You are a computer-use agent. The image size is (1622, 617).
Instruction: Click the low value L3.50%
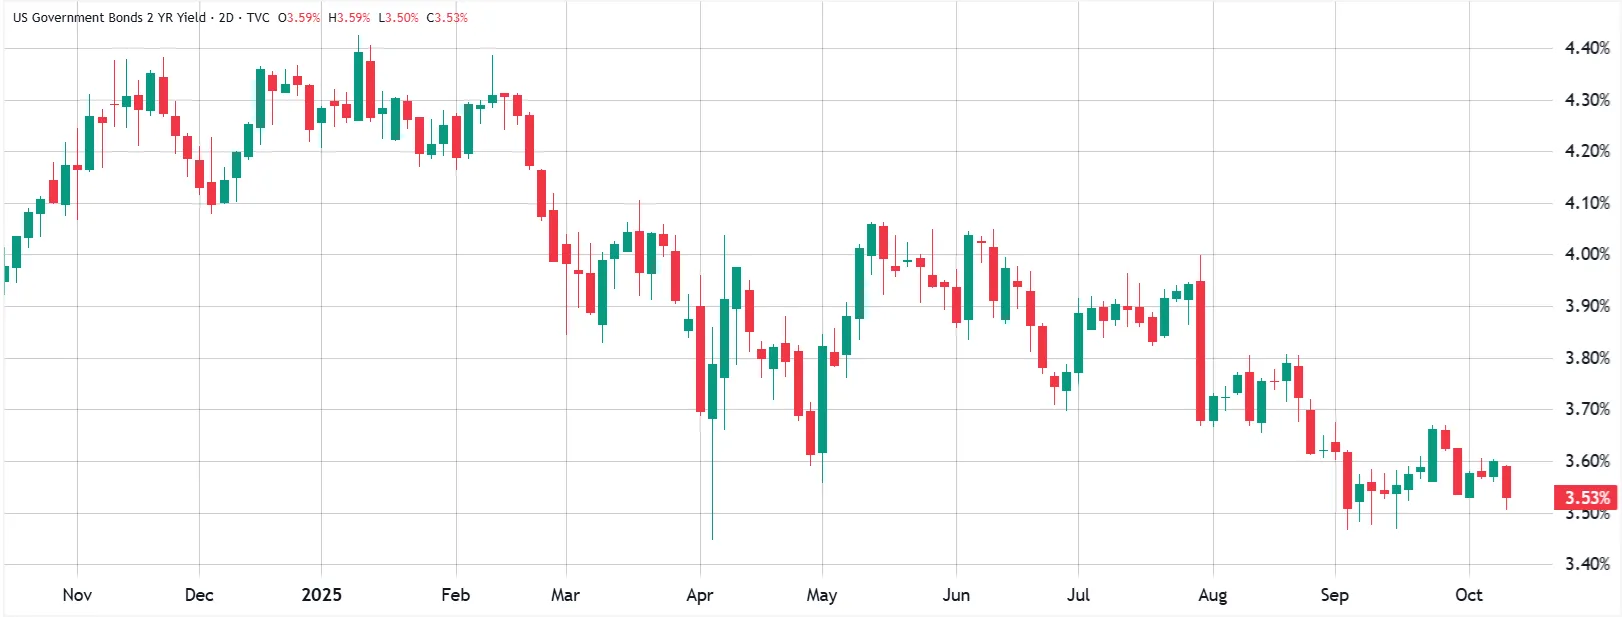[x=398, y=18]
